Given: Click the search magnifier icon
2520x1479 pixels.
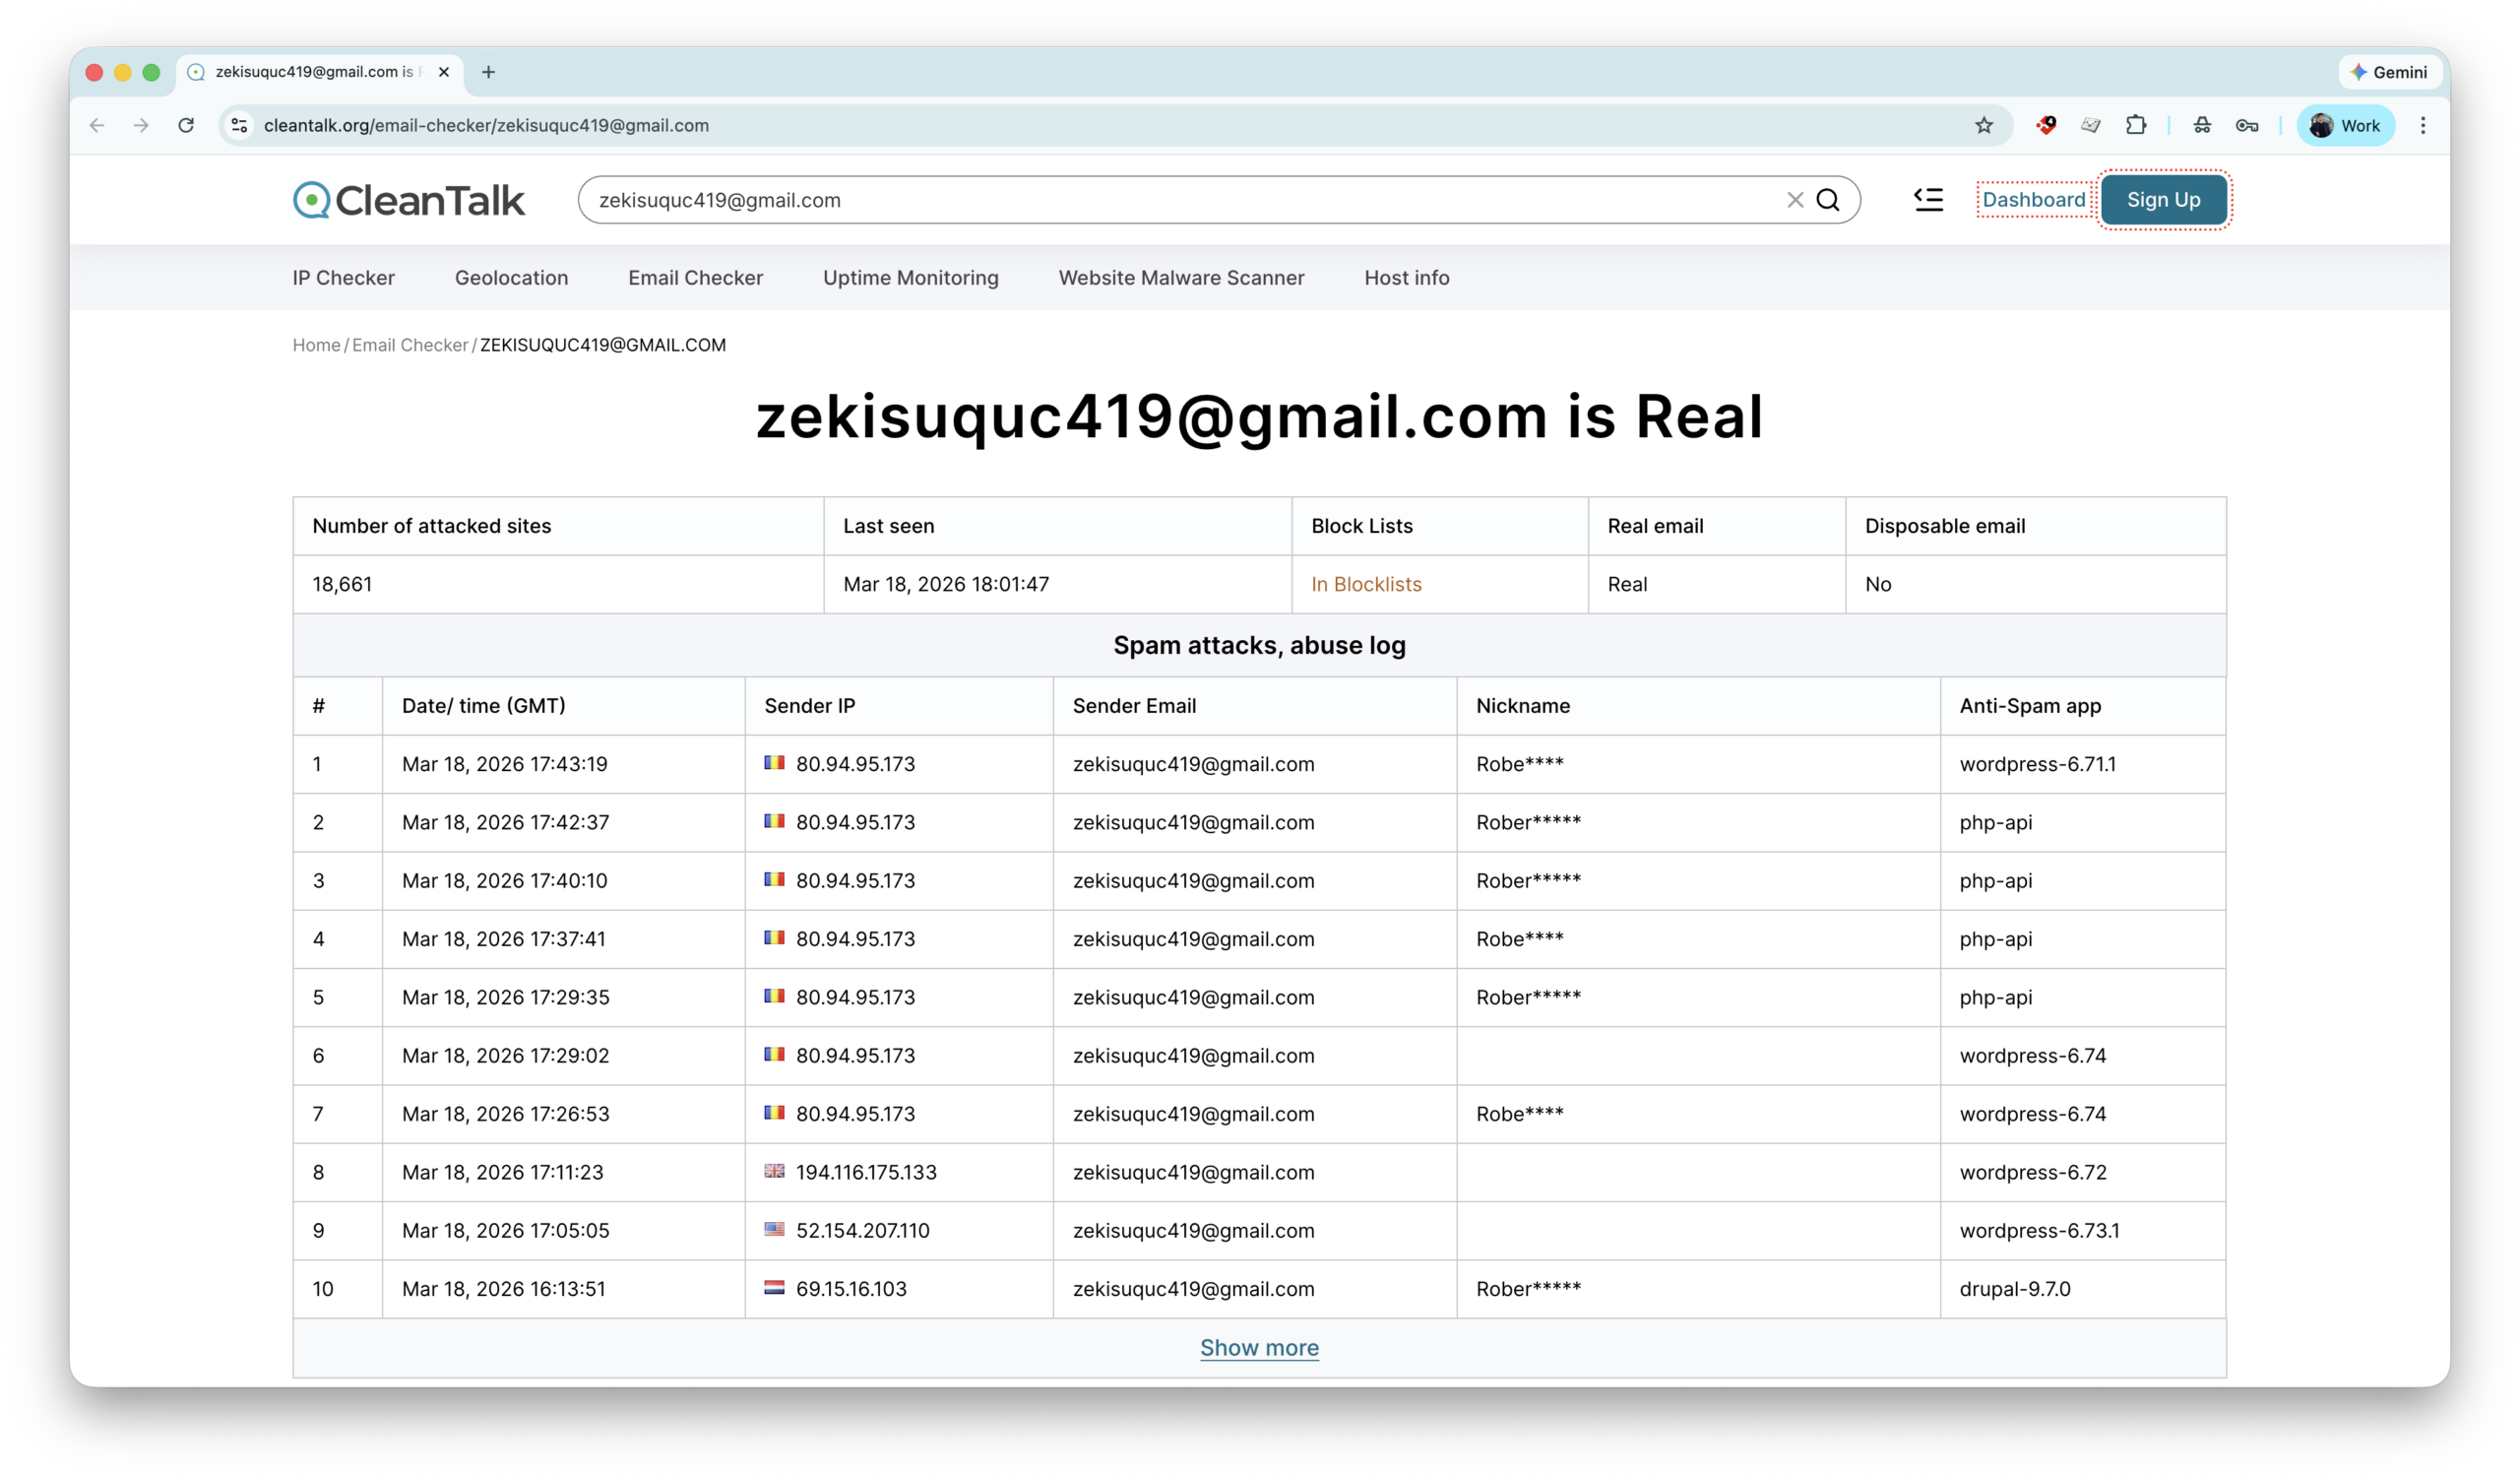Looking at the screenshot, I should [1828, 199].
